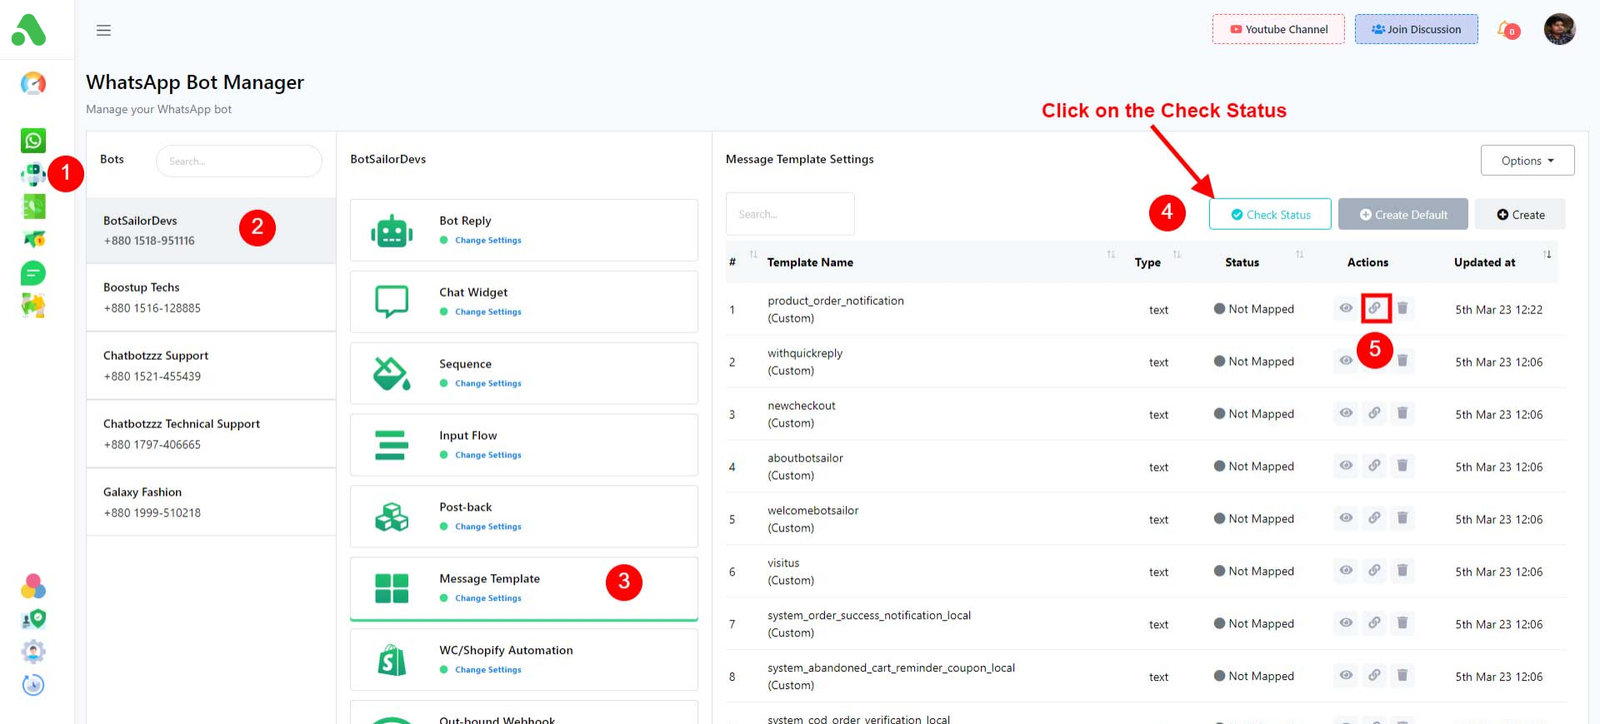
Task: Click the Bots search field
Action: 239,161
